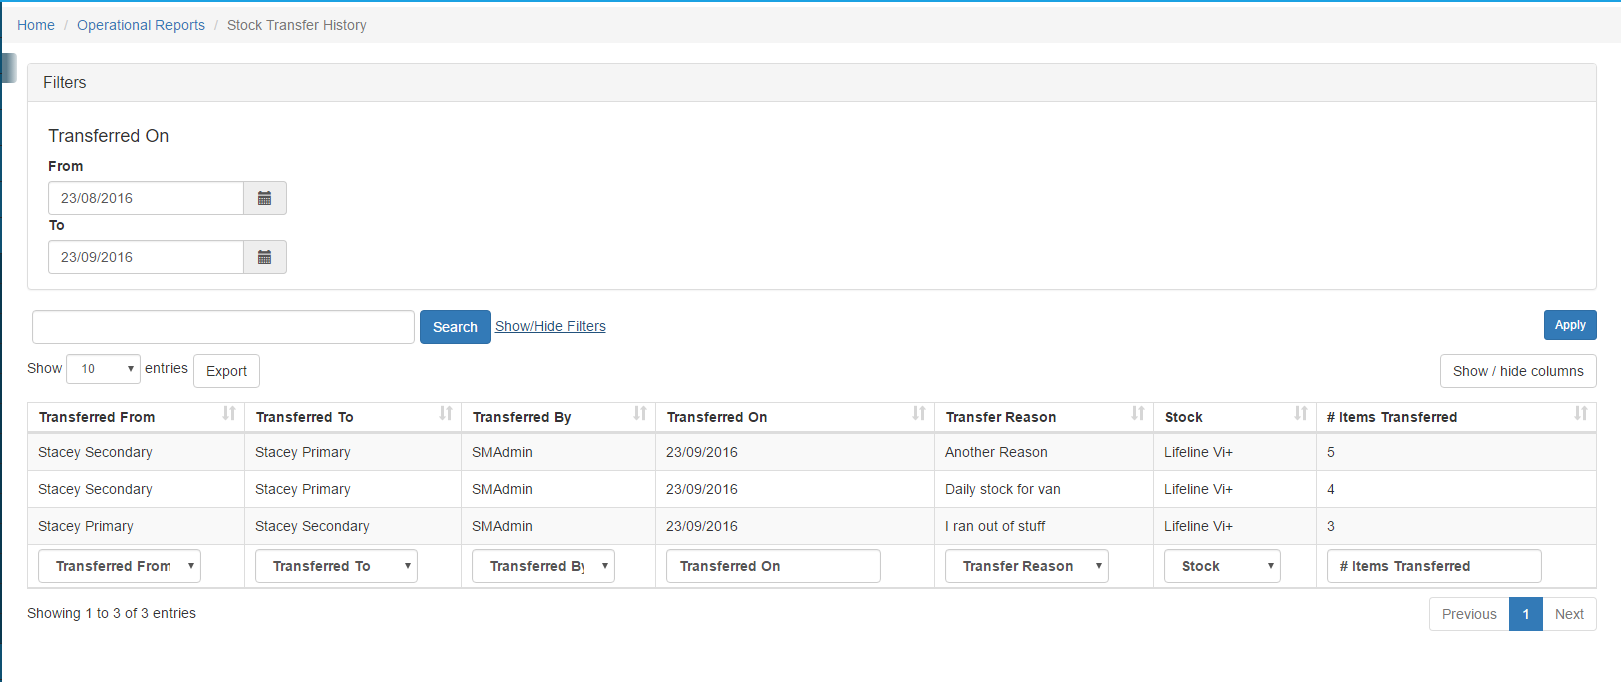The width and height of the screenshot is (1621, 682).
Task: Open the Stock filter dropdown
Action: click(x=1222, y=566)
